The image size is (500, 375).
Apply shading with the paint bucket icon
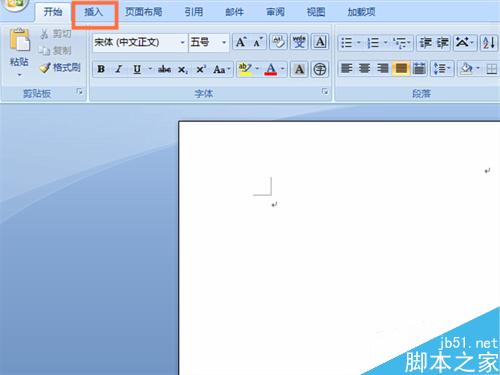click(x=466, y=69)
